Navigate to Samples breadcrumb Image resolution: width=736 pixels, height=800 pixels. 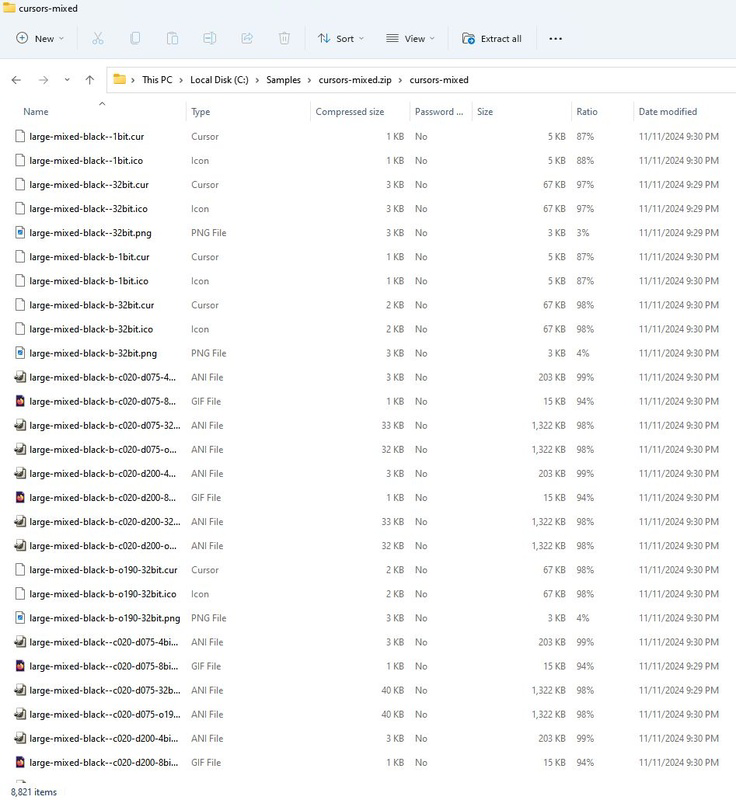tap(284, 80)
